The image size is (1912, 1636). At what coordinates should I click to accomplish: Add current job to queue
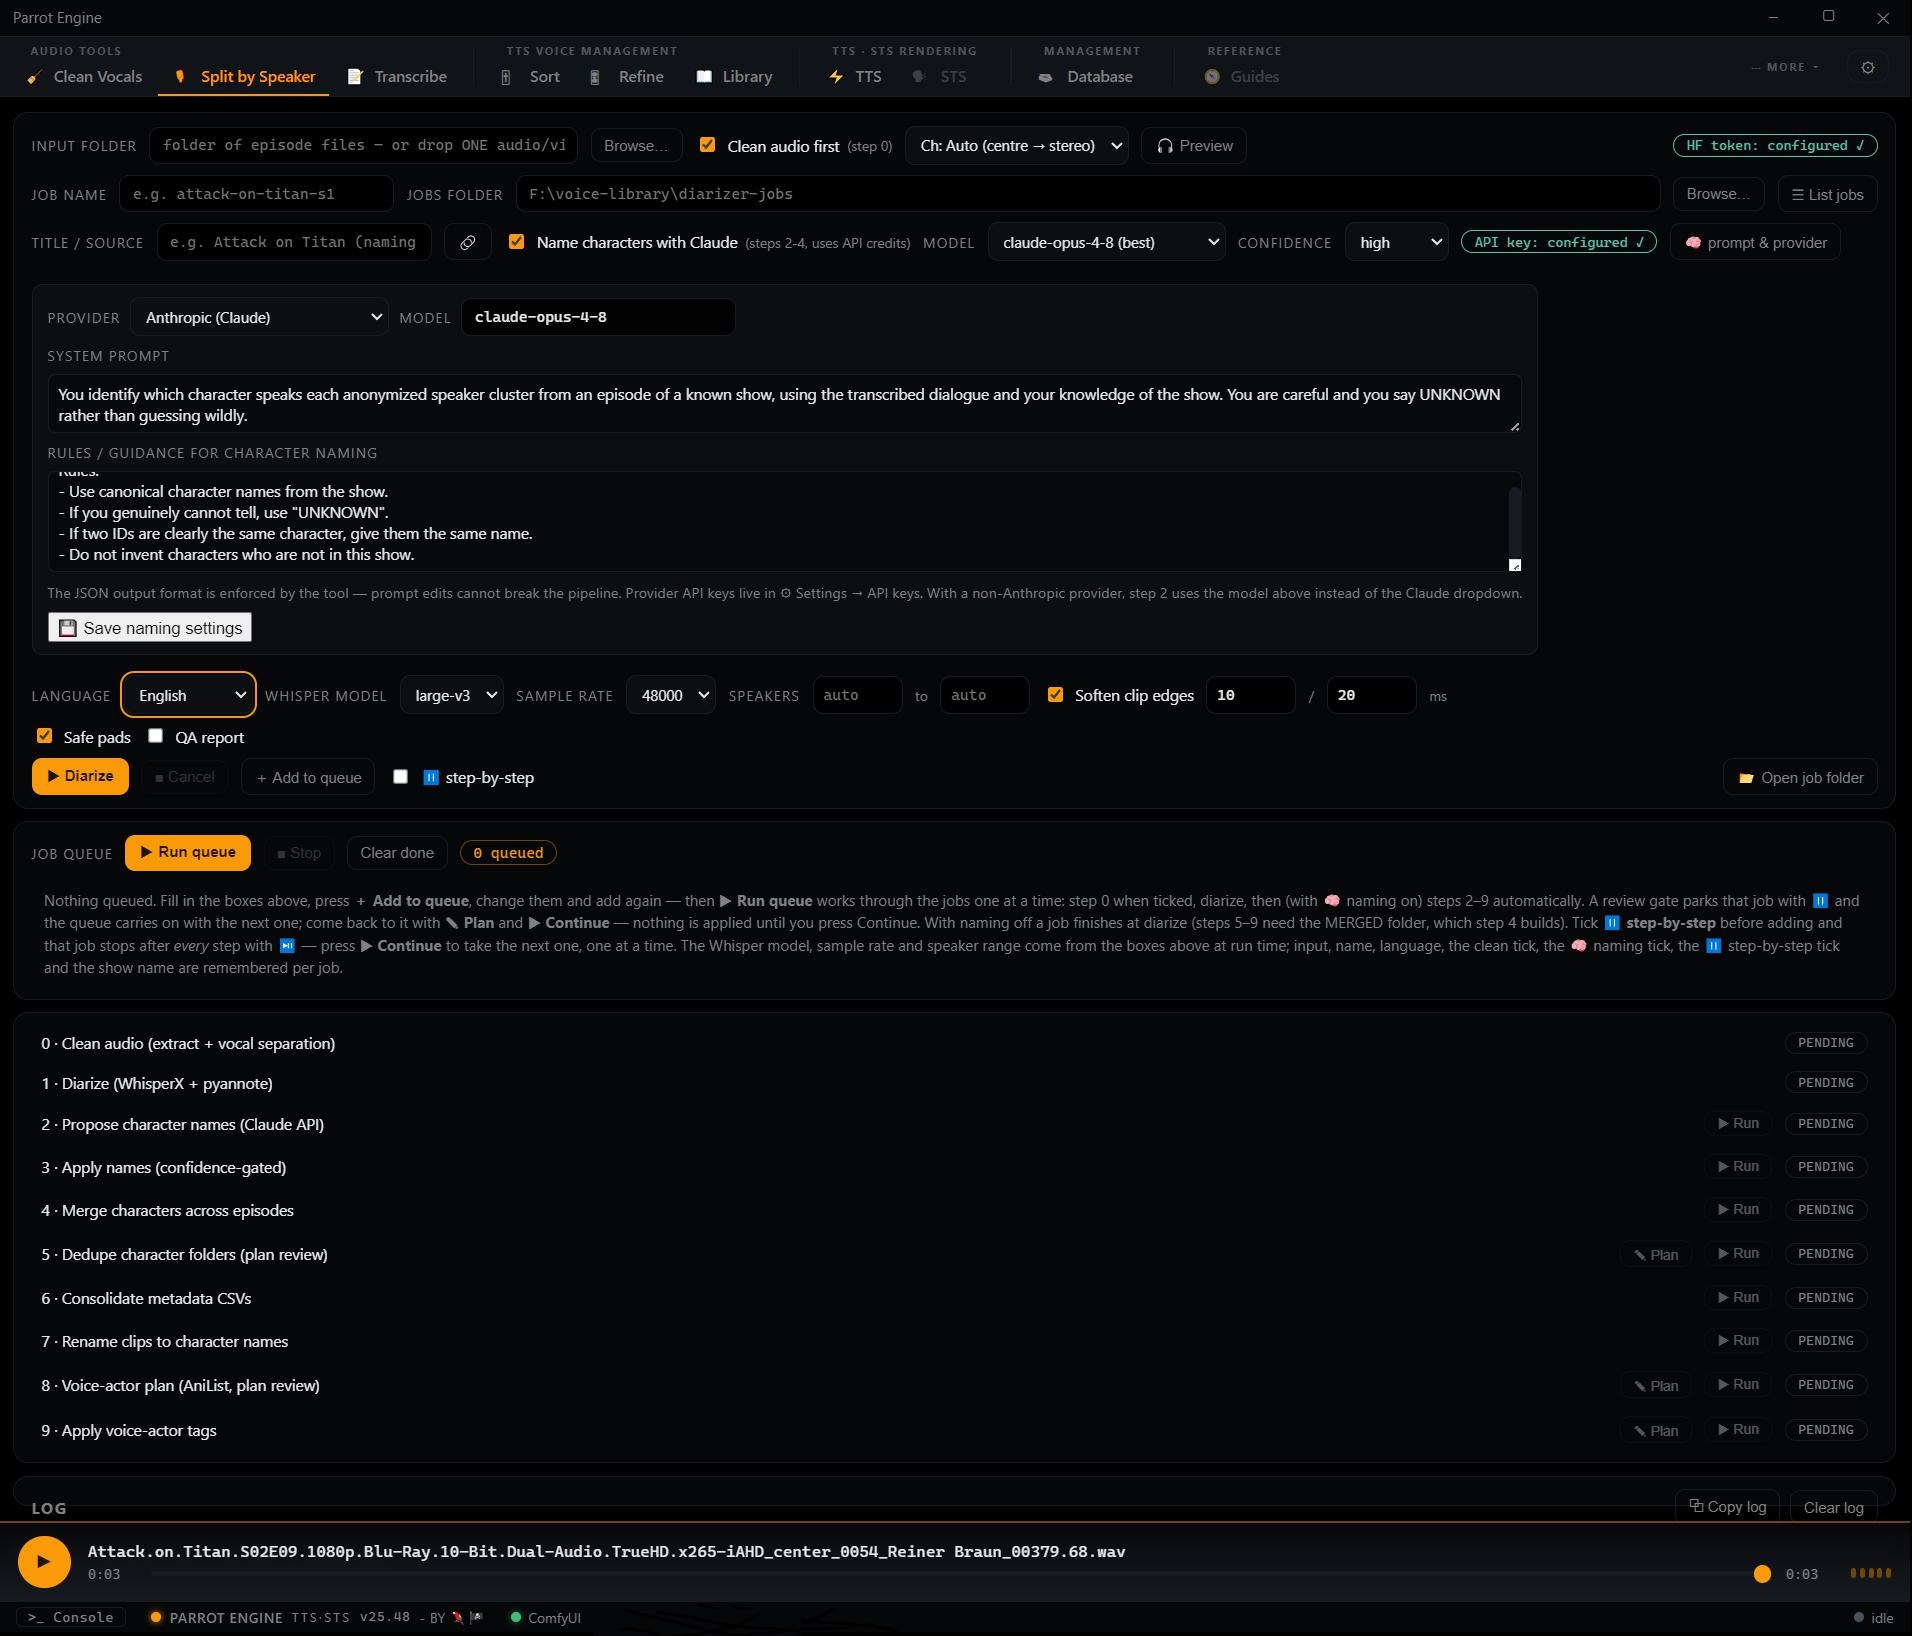(308, 778)
